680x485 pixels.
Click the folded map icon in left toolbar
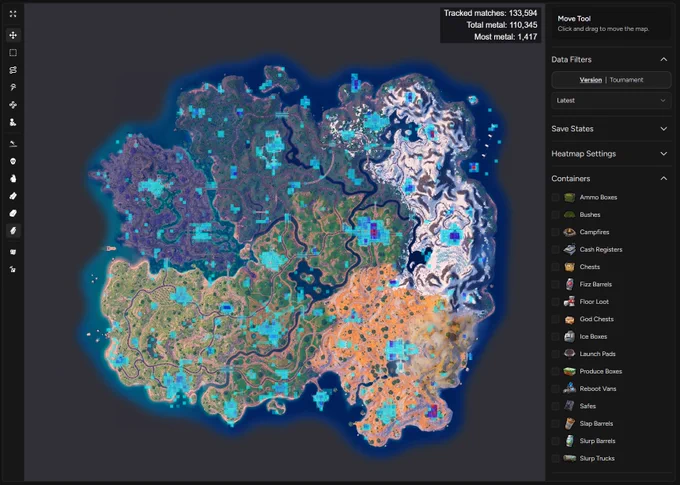[13, 252]
